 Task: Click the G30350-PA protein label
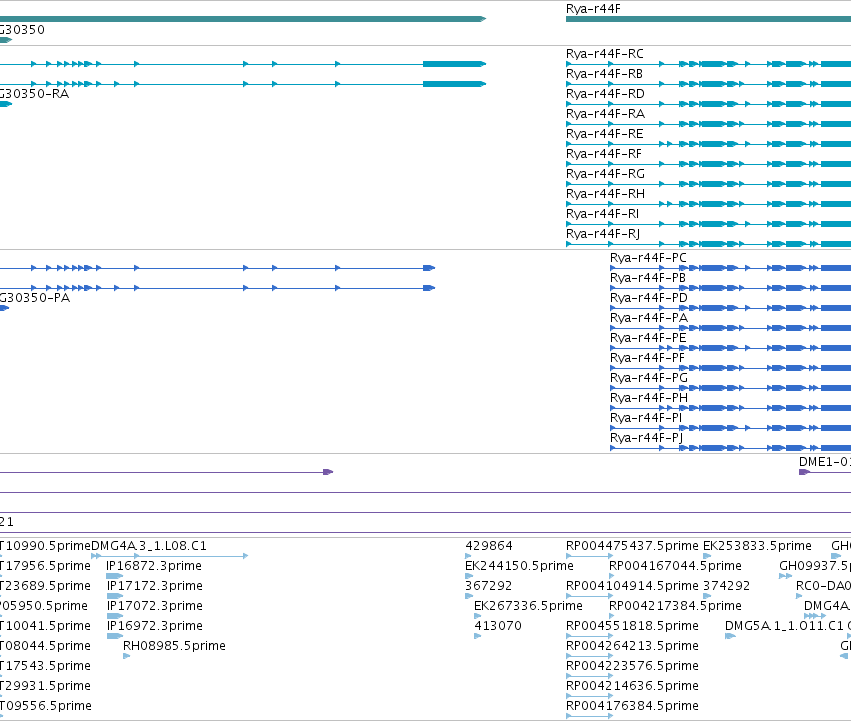(35, 299)
